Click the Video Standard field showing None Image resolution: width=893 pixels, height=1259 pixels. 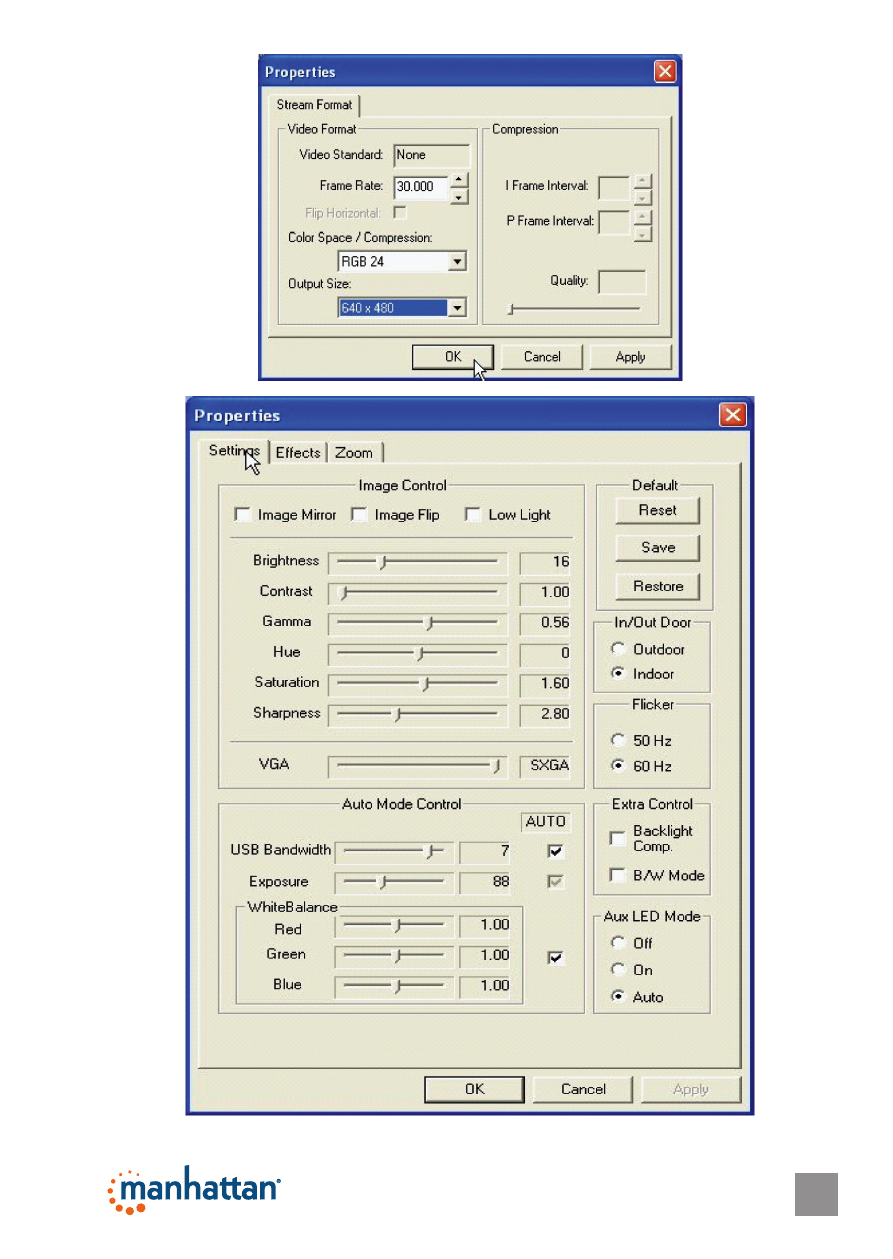click(432, 155)
